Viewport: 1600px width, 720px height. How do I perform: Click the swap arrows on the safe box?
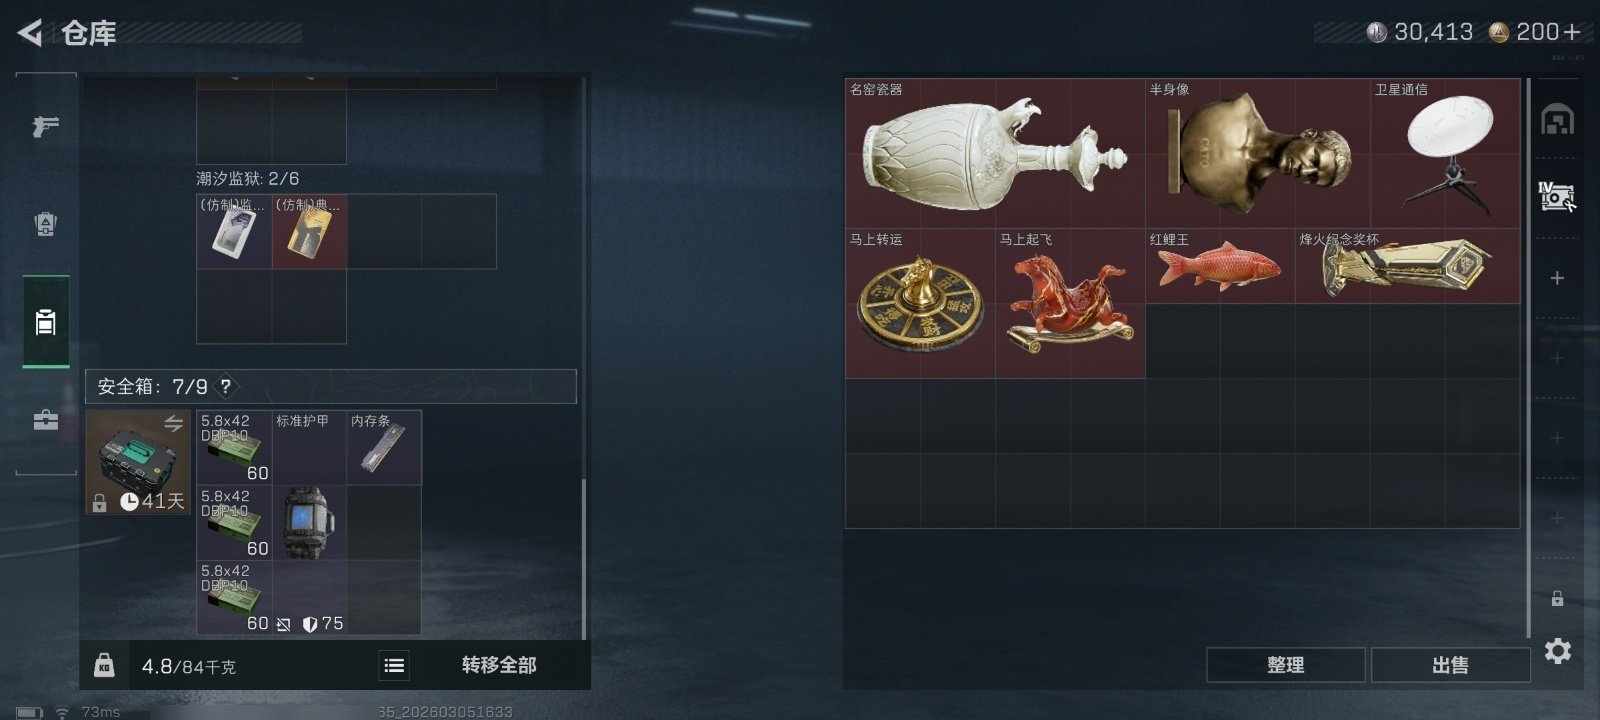173,424
